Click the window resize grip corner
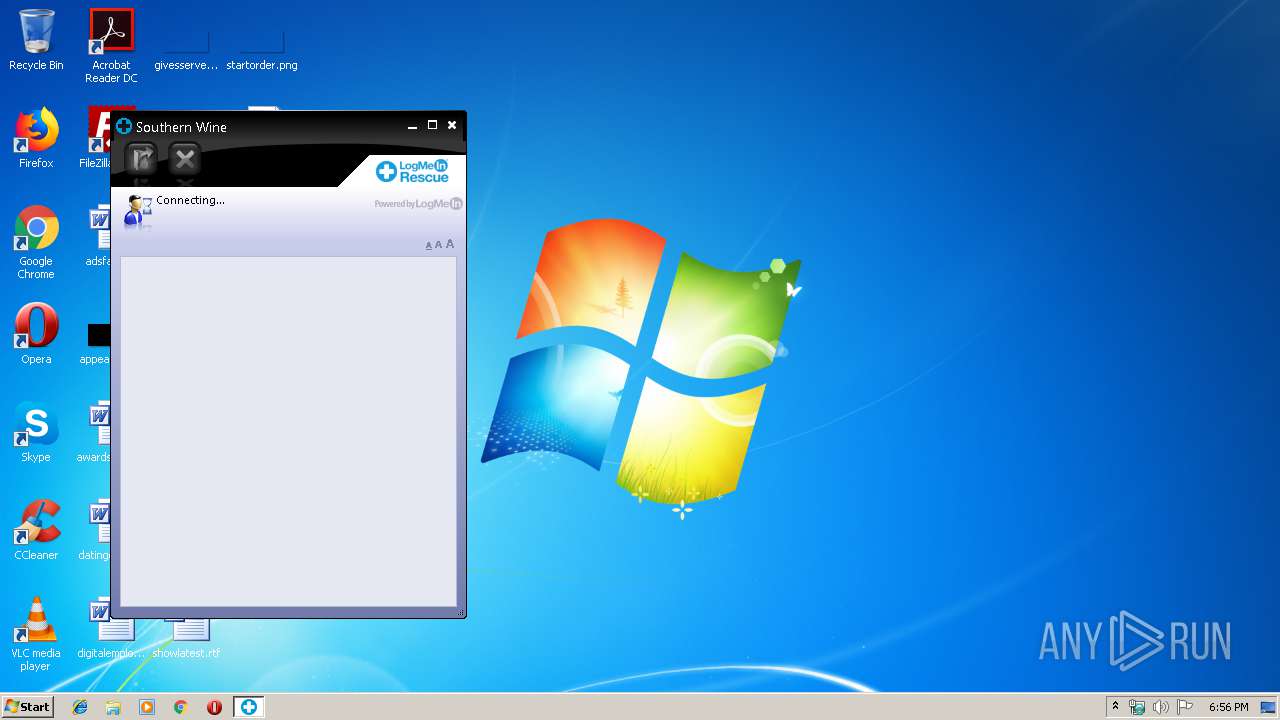Image resolution: width=1280 pixels, height=720 pixels. (x=461, y=613)
